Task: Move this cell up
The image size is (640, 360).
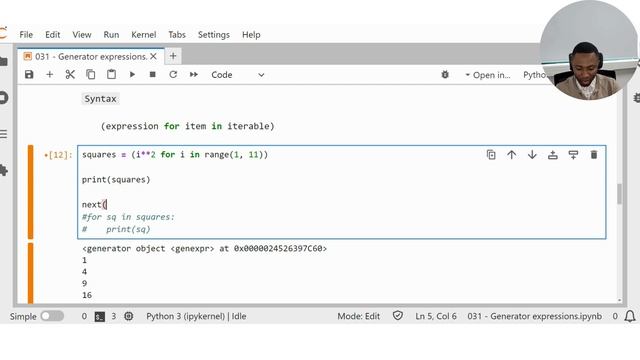Action: click(x=511, y=155)
